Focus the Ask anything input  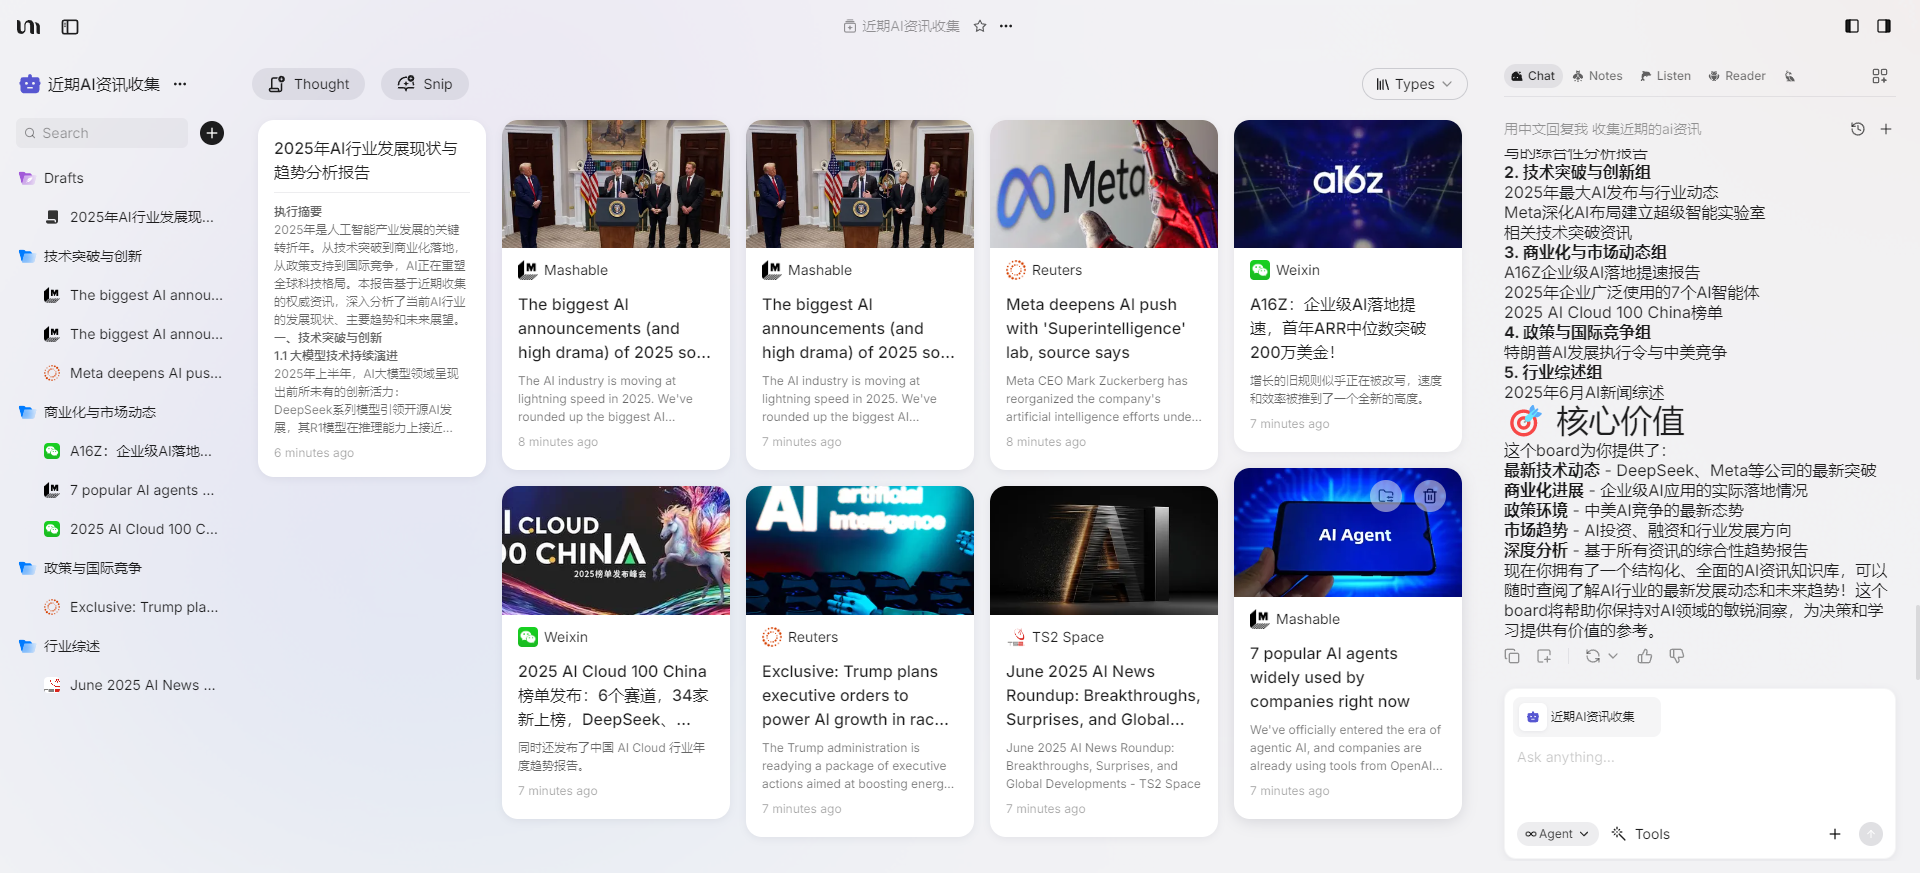point(1699,757)
